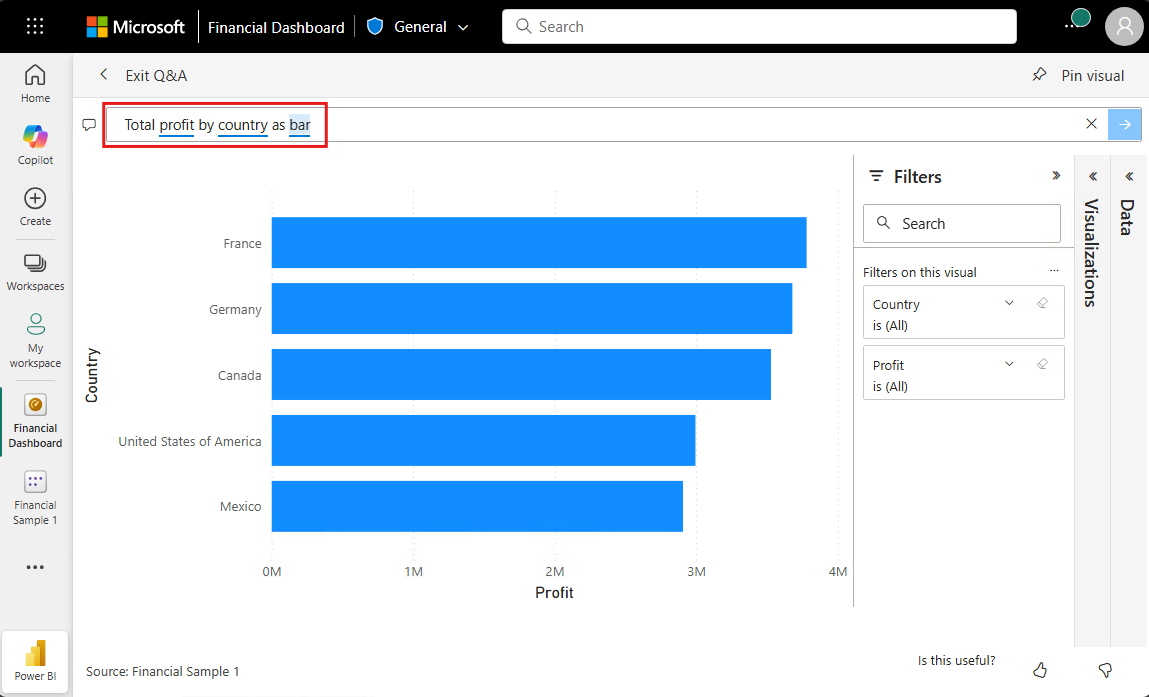Viewport: 1149px width, 697px height.
Task: Expand the Country filter card
Action: coord(1009,302)
